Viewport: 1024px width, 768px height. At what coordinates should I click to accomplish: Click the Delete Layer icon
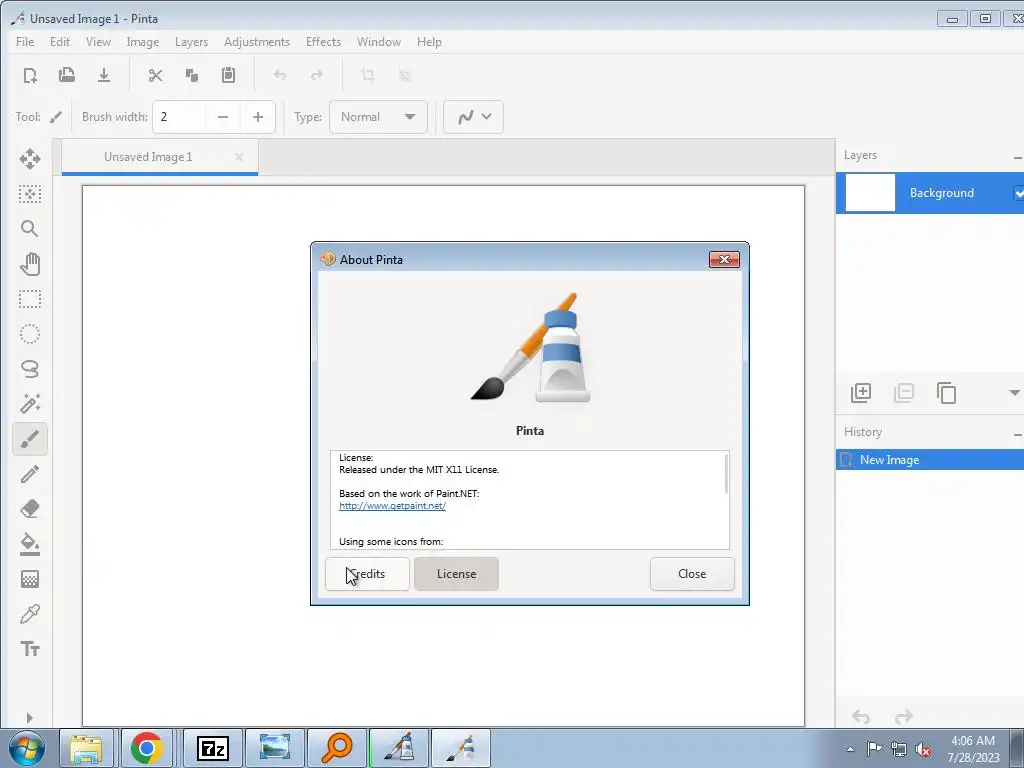click(x=904, y=392)
